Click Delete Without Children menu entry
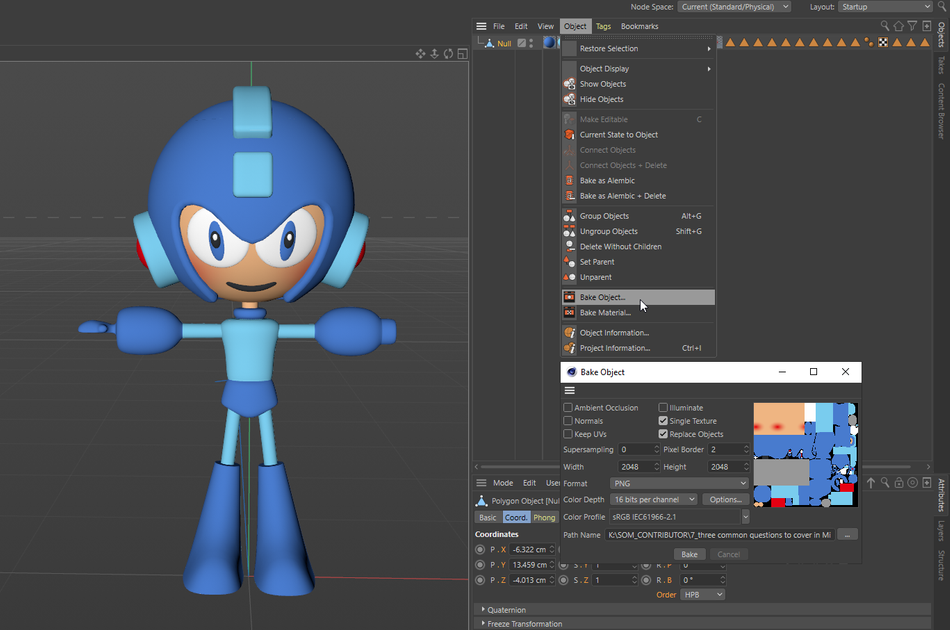950x630 pixels. click(639, 247)
